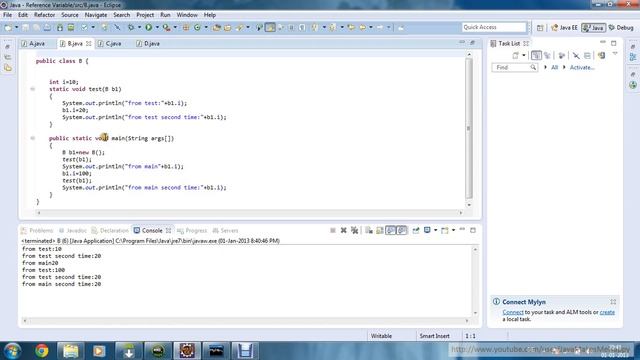Close the B.java editor tab

(x=89, y=44)
